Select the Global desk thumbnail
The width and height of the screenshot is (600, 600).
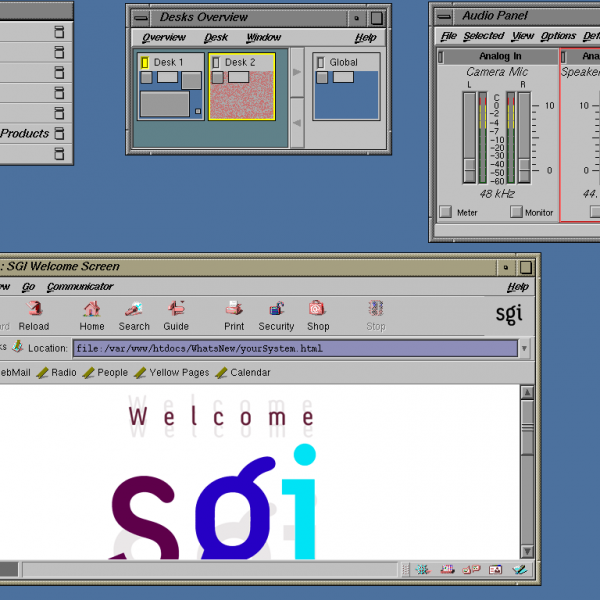tap(346, 86)
